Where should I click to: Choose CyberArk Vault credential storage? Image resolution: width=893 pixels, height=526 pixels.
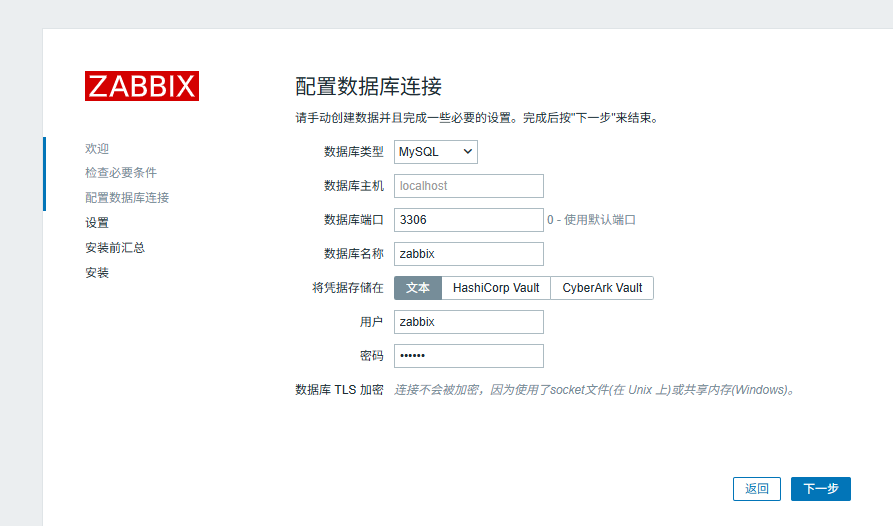tap(602, 288)
